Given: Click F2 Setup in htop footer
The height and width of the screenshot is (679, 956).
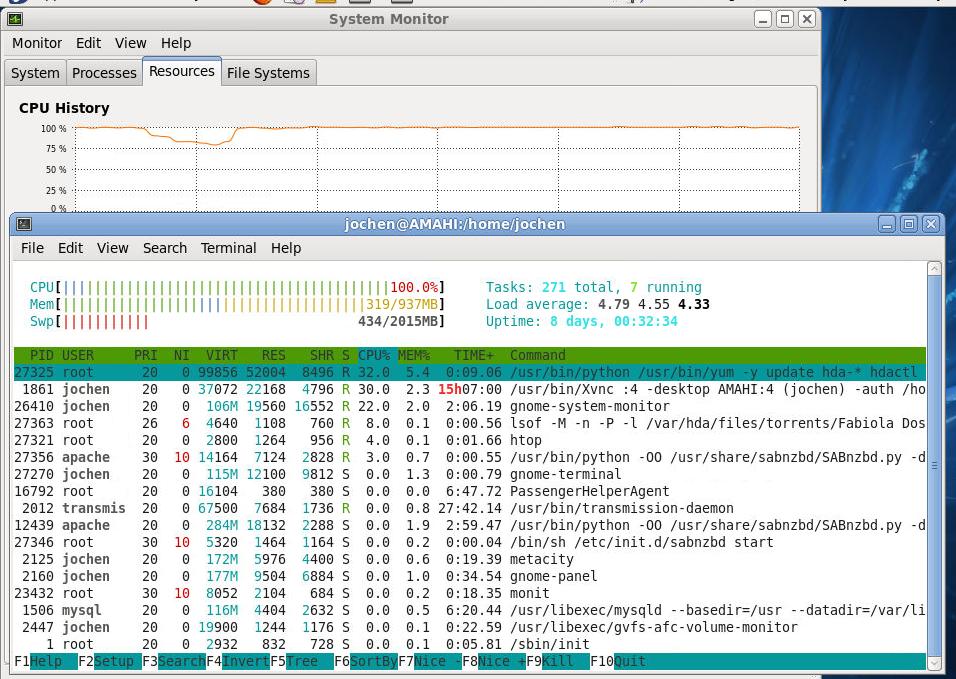Looking at the screenshot, I should [110, 661].
